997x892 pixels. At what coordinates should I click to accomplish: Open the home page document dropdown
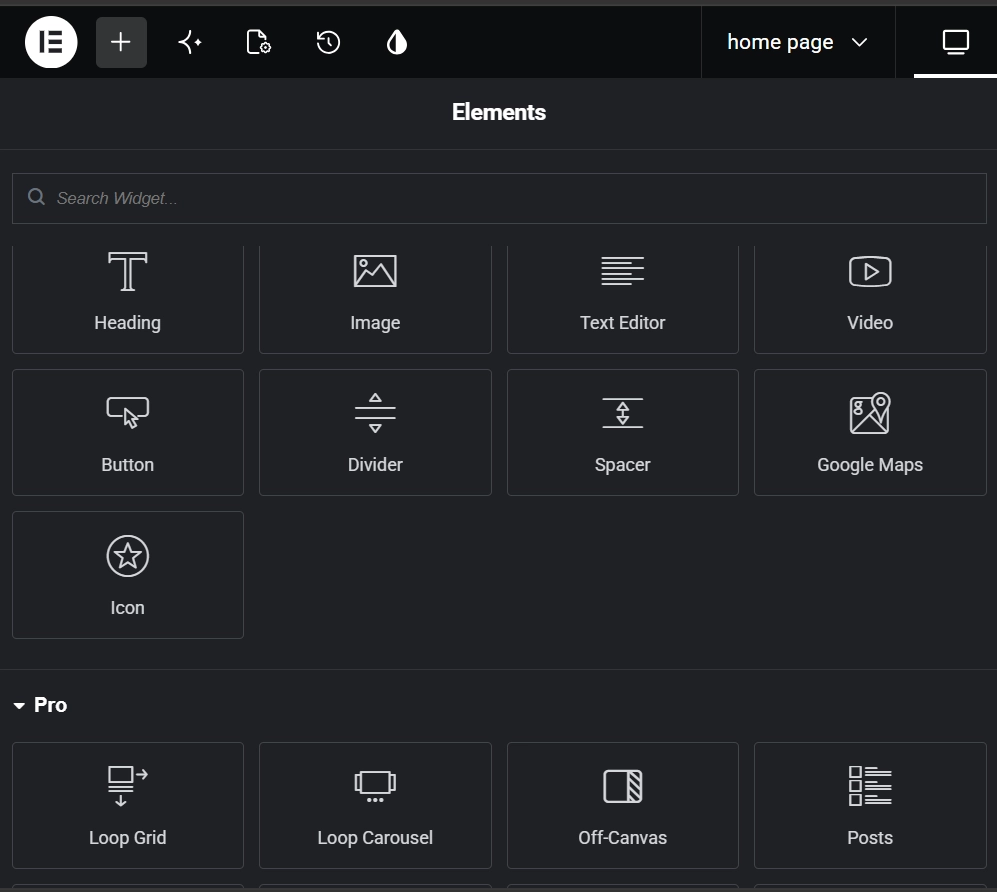797,43
